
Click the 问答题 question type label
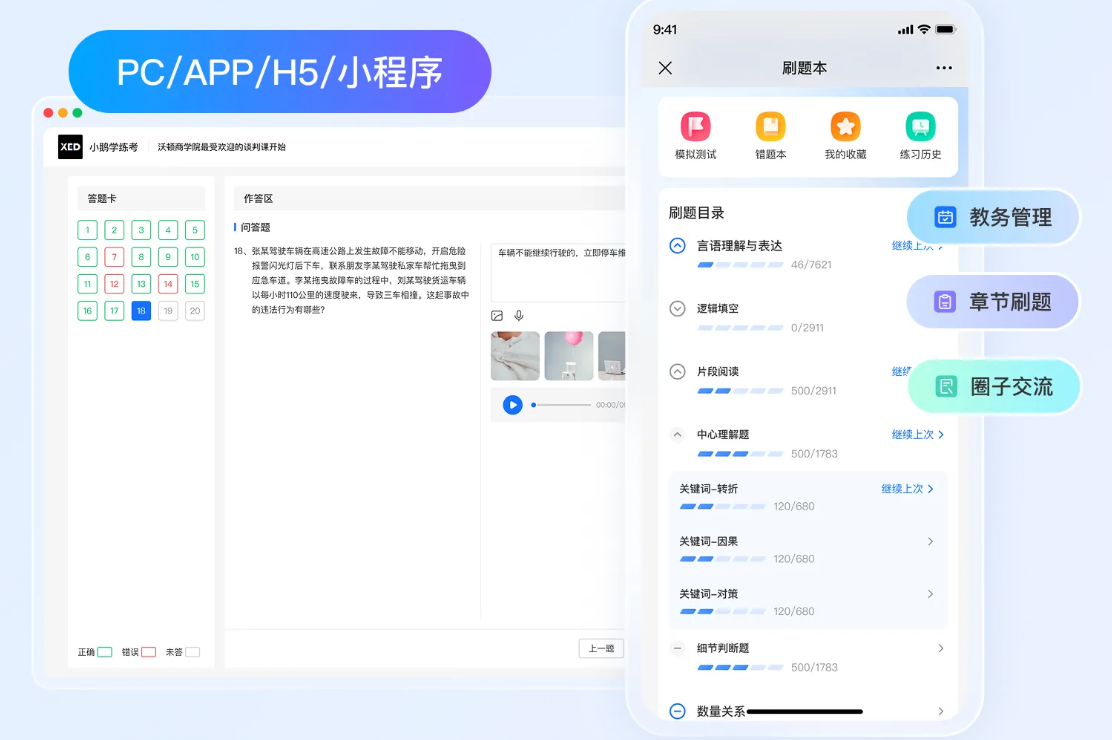(255, 228)
